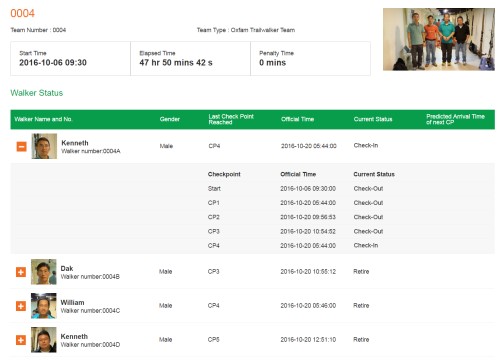This screenshot has width=500, height=360.
Task: Click the CP1 checkpoint label
Action: click(214, 203)
